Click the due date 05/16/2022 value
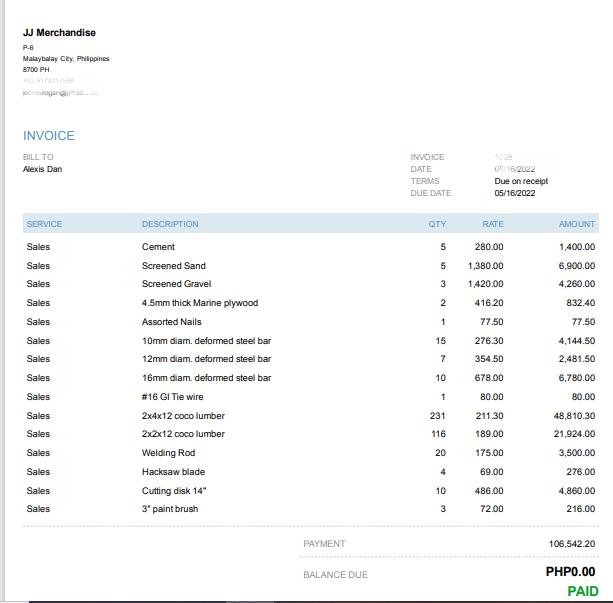This screenshot has height=603, width=613. point(514,193)
